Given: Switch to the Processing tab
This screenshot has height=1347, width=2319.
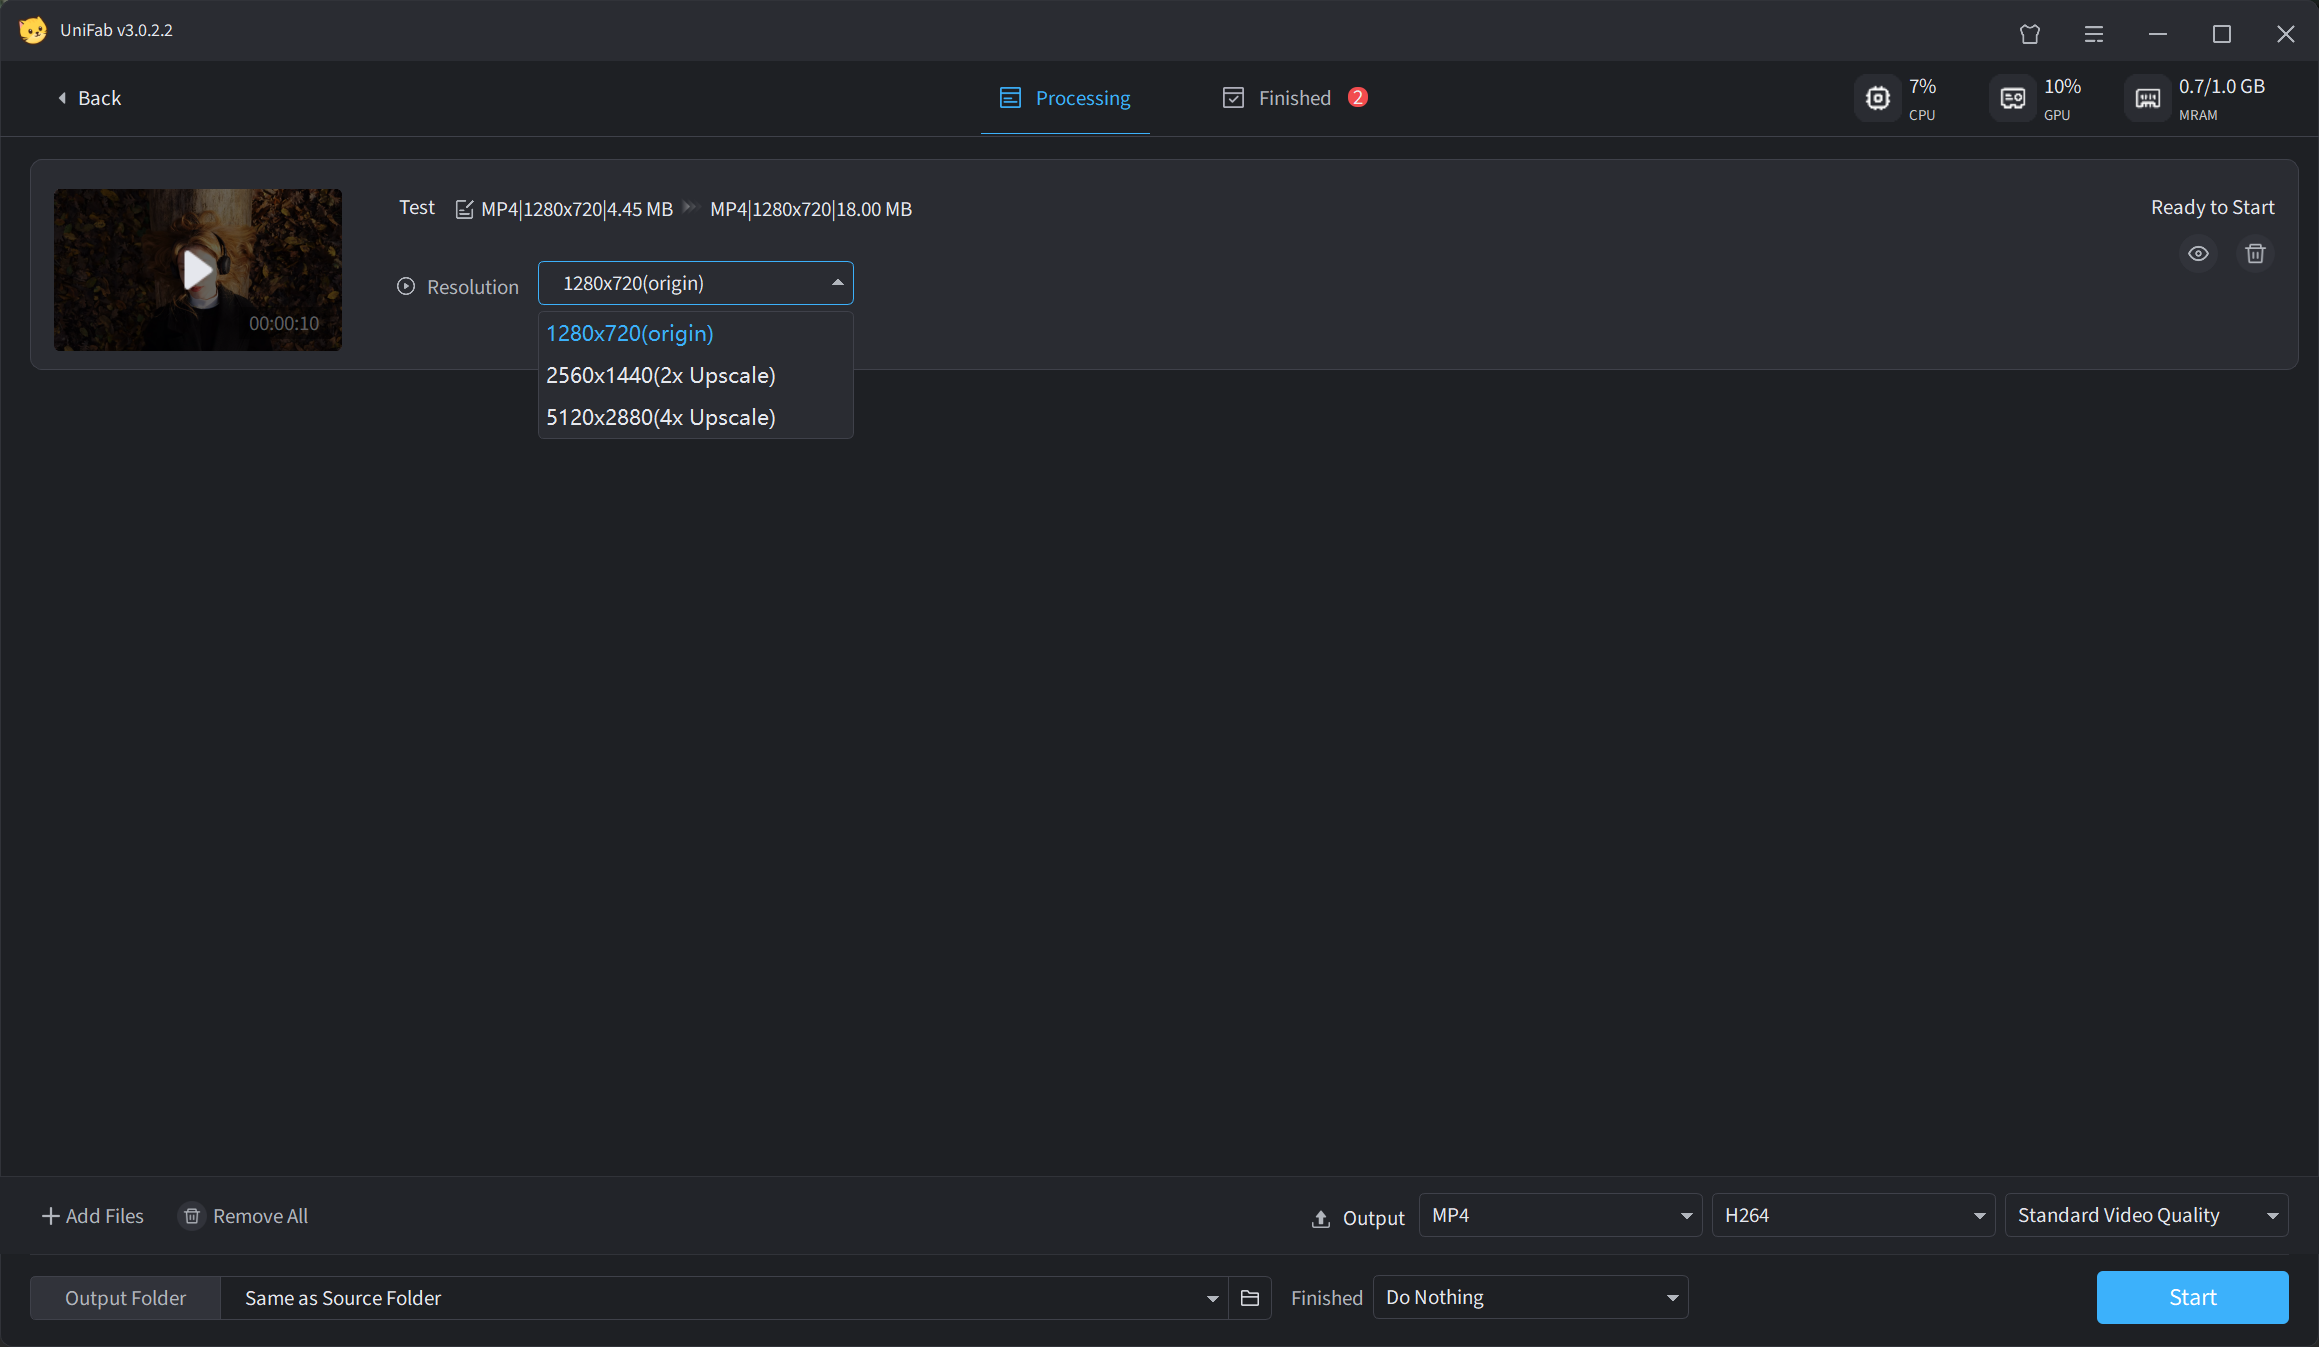Looking at the screenshot, I should [x=1065, y=98].
